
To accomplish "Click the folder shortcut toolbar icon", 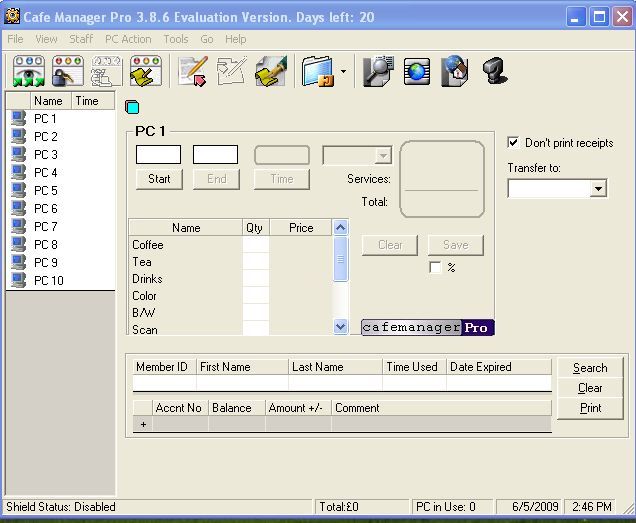I will tap(318, 71).
